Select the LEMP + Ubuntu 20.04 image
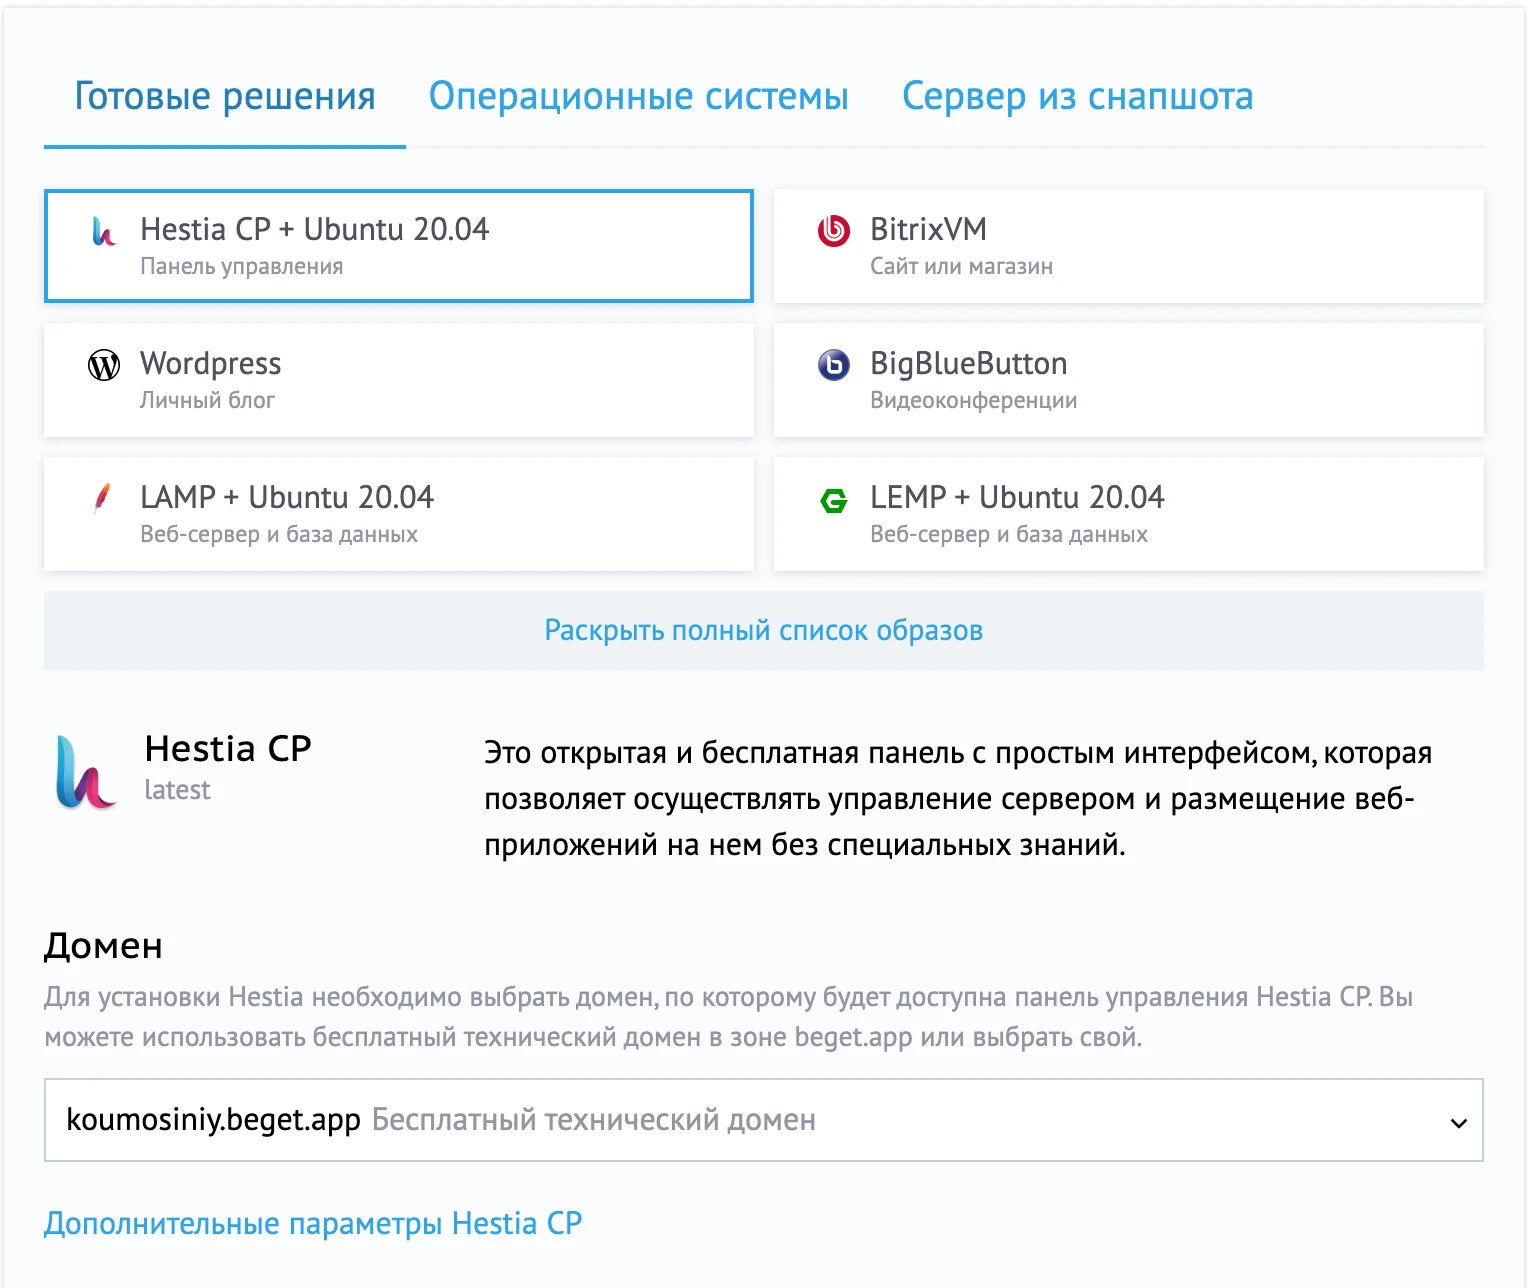The image size is (1528, 1288). pos(1128,514)
